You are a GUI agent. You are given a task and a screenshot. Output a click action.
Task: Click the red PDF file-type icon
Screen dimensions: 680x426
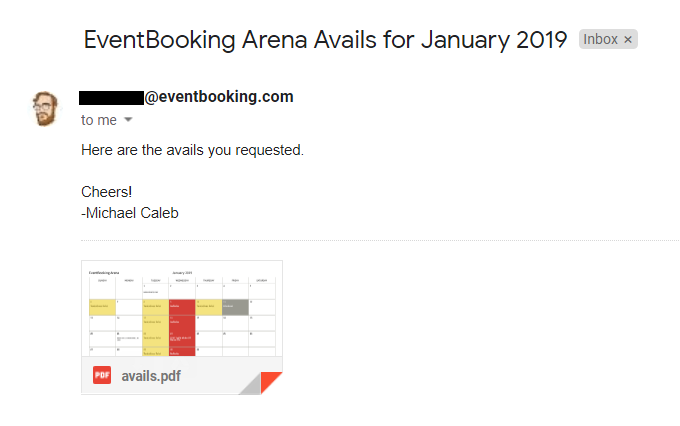102,375
